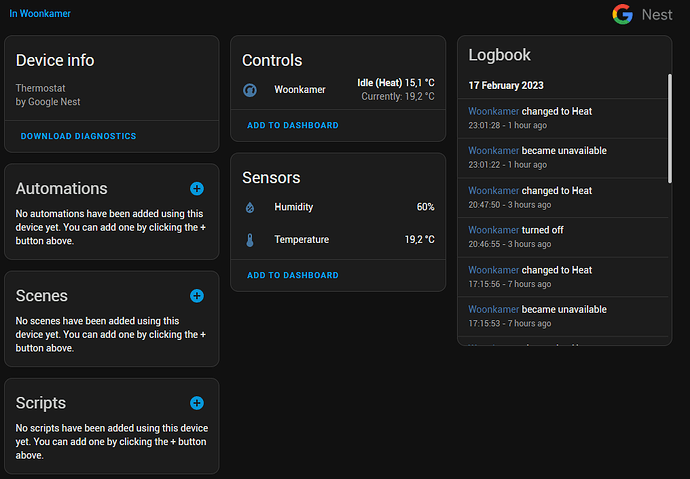Click the Google logo icon
The height and width of the screenshot is (479, 690).
tap(623, 15)
